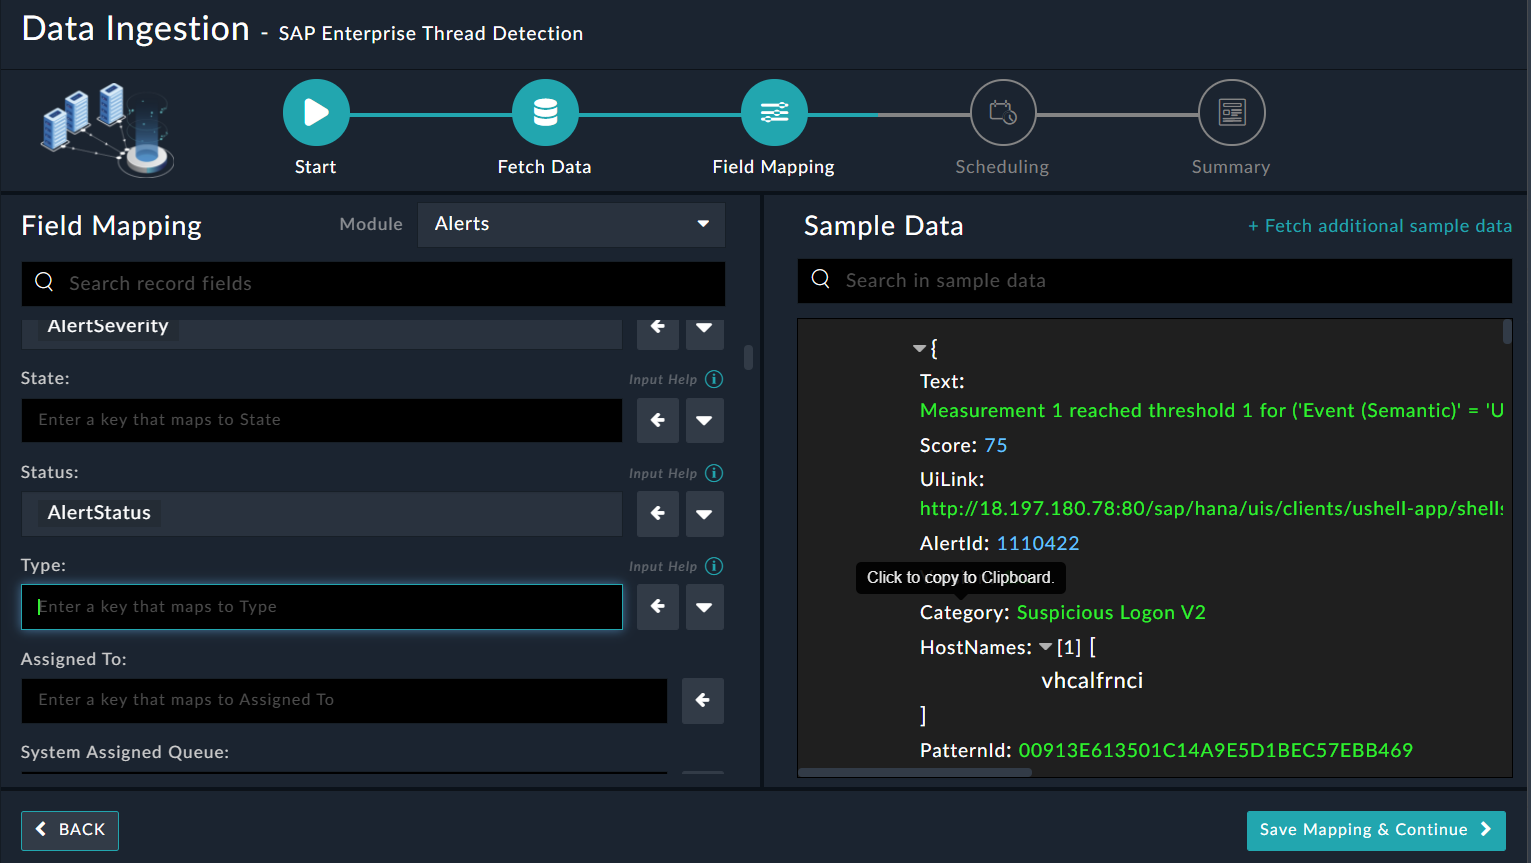Click the left arrow beside the Status field
The image size is (1531, 863).
(658, 513)
